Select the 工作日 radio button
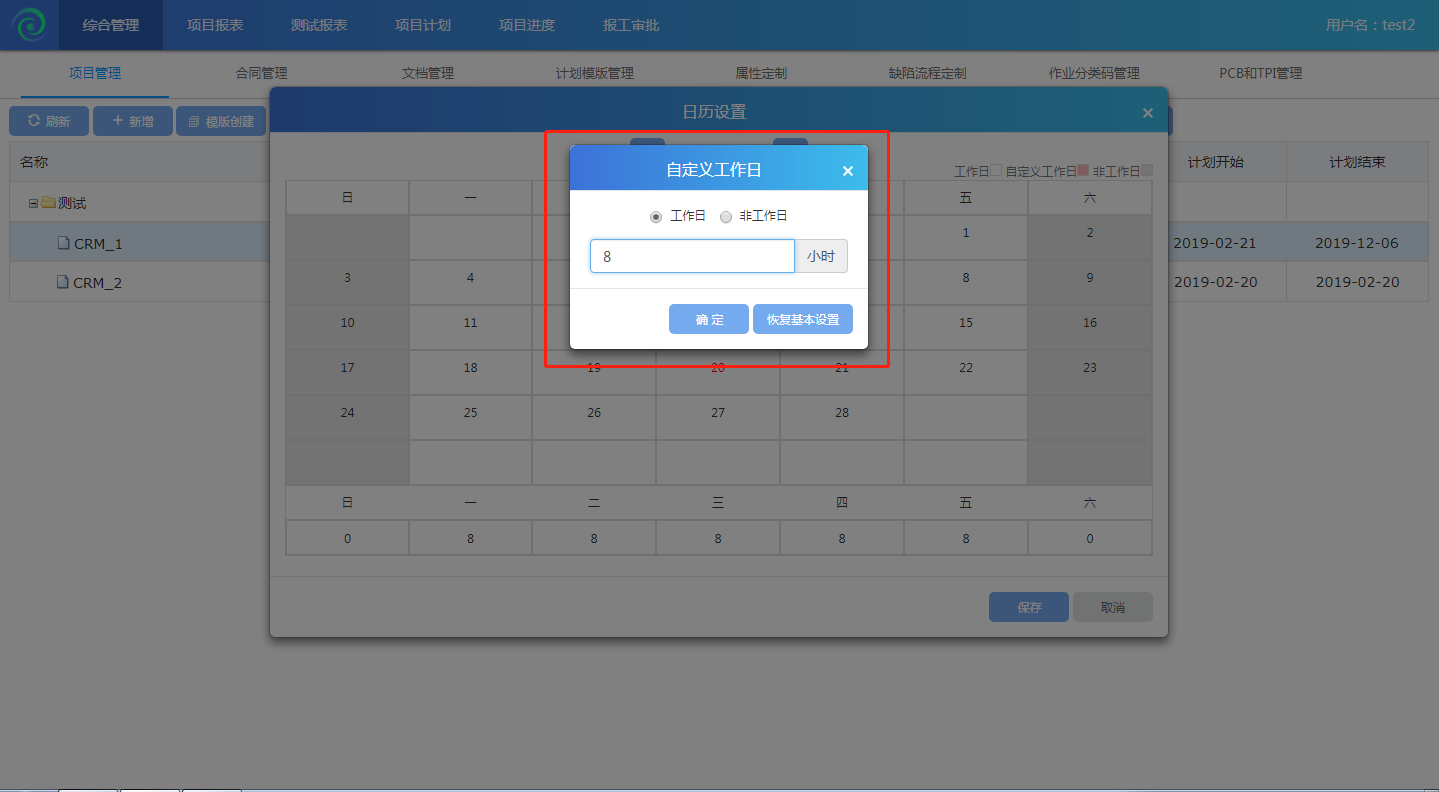1439x792 pixels. 656,216
